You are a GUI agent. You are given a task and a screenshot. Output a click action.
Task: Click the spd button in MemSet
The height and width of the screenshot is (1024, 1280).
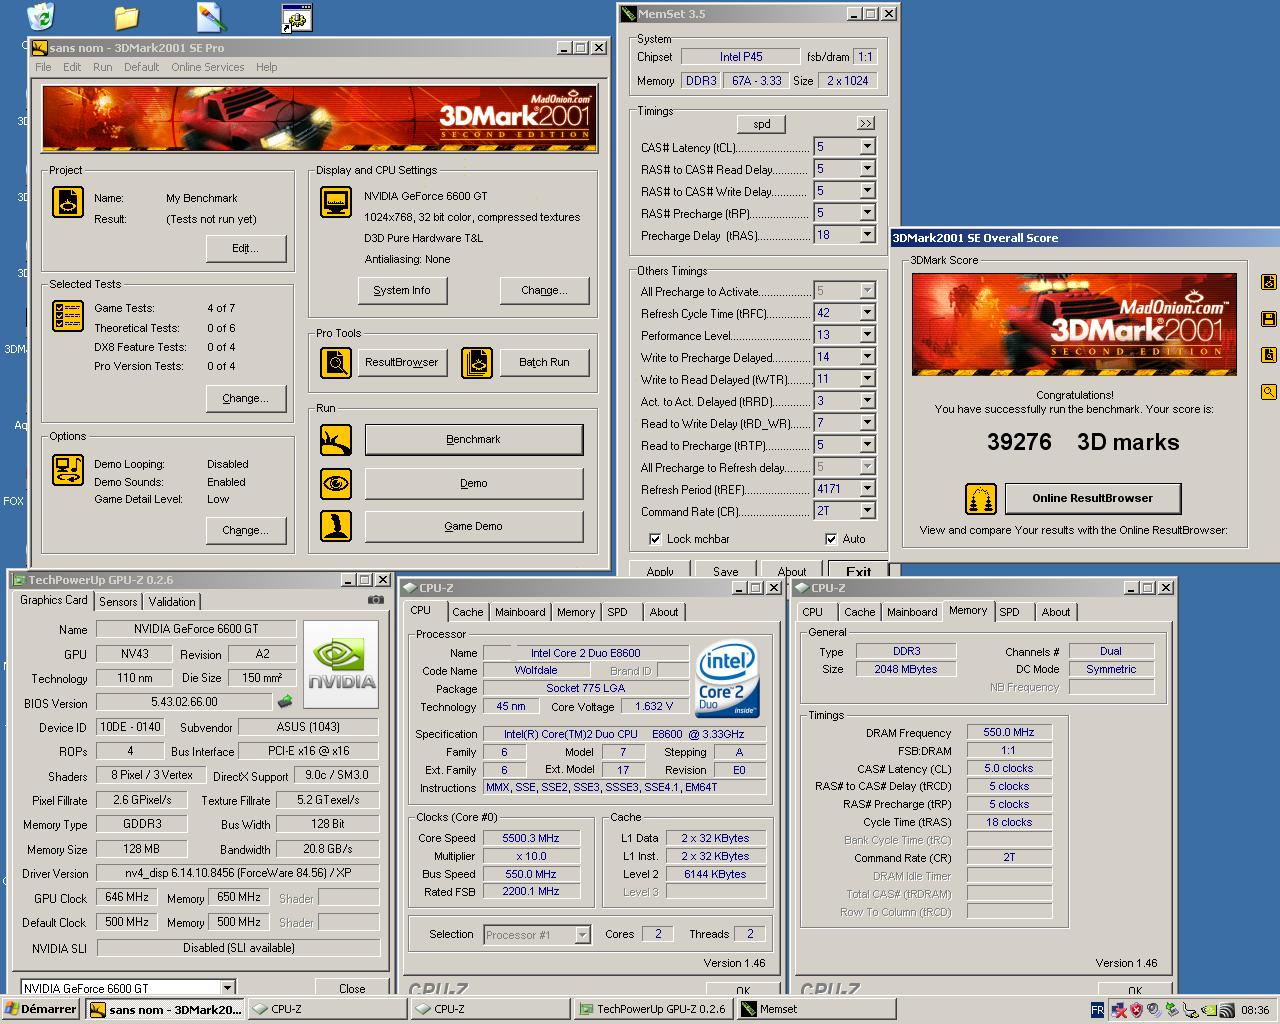point(762,124)
